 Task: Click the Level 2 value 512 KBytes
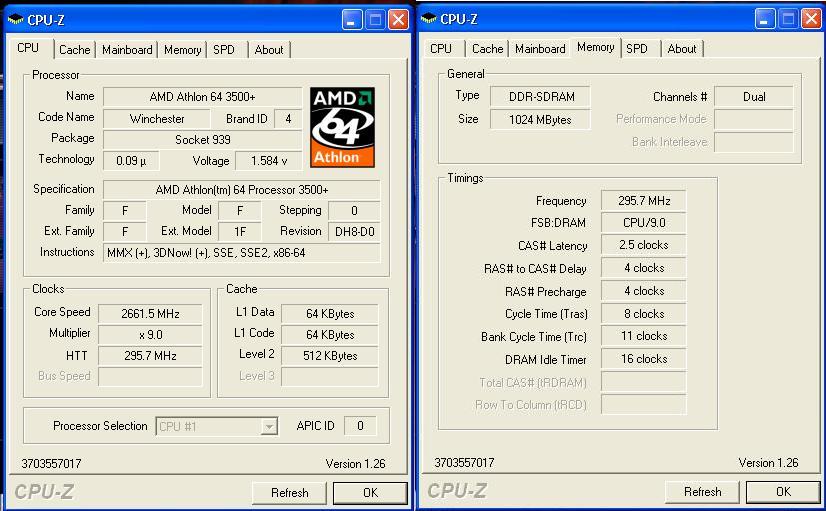pyautogui.click(x=330, y=356)
